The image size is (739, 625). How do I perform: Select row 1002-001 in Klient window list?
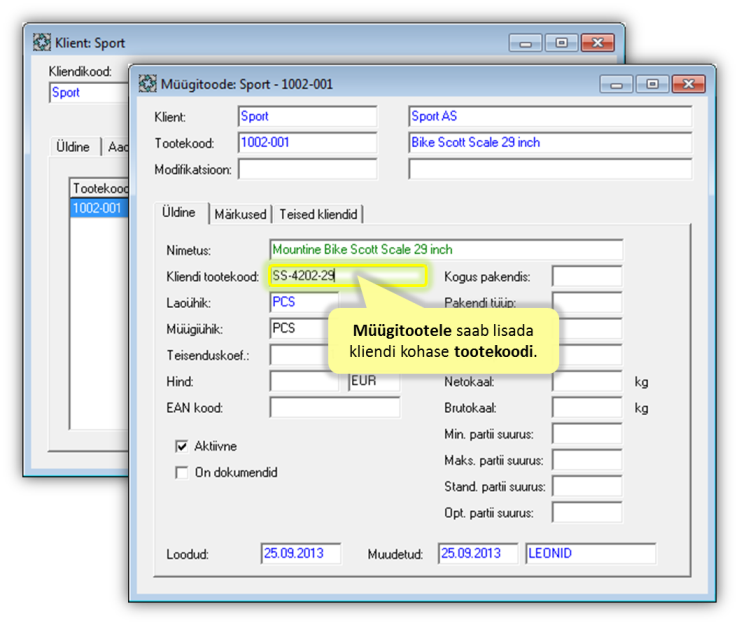point(99,208)
